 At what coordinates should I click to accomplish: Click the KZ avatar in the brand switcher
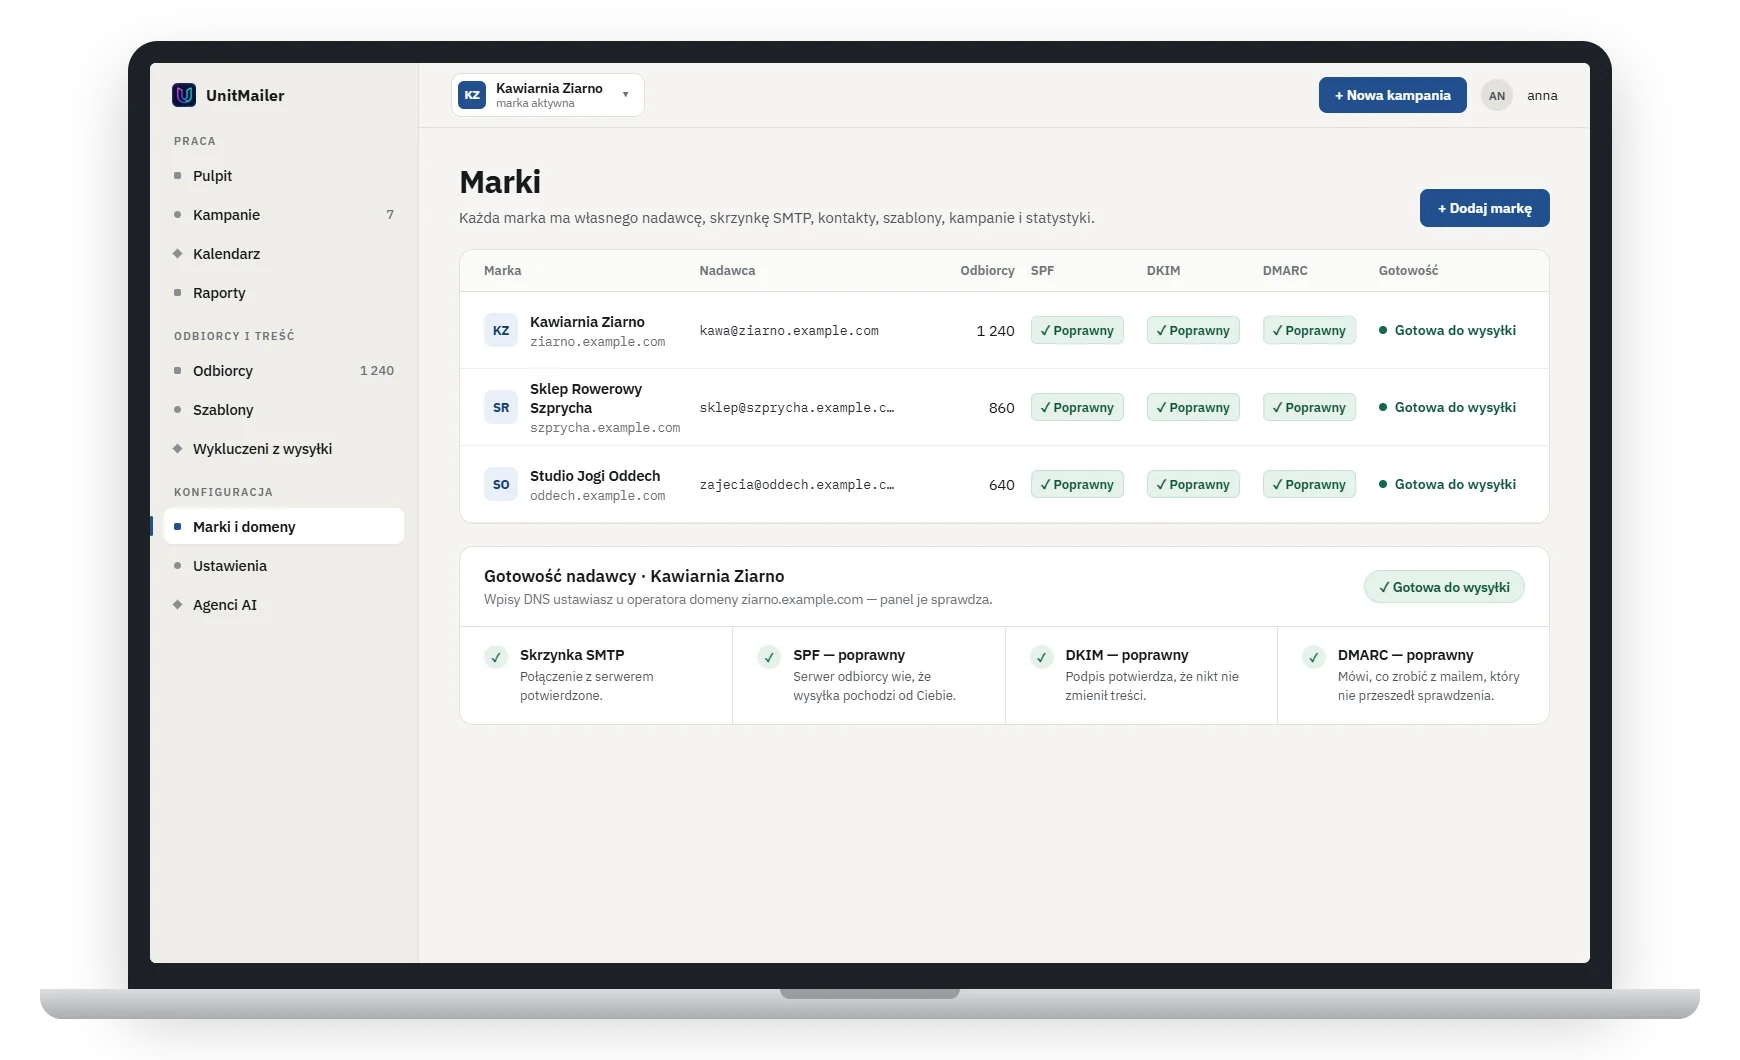[472, 95]
